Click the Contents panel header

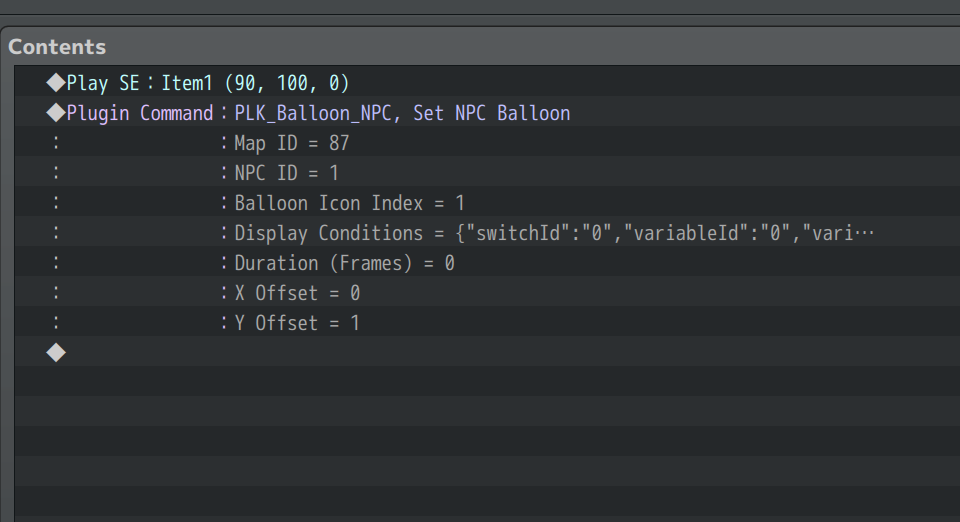[x=57, y=47]
